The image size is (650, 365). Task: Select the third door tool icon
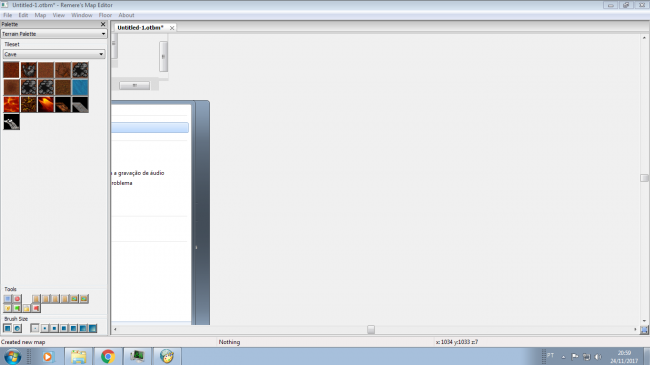click(x=55, y=299)
